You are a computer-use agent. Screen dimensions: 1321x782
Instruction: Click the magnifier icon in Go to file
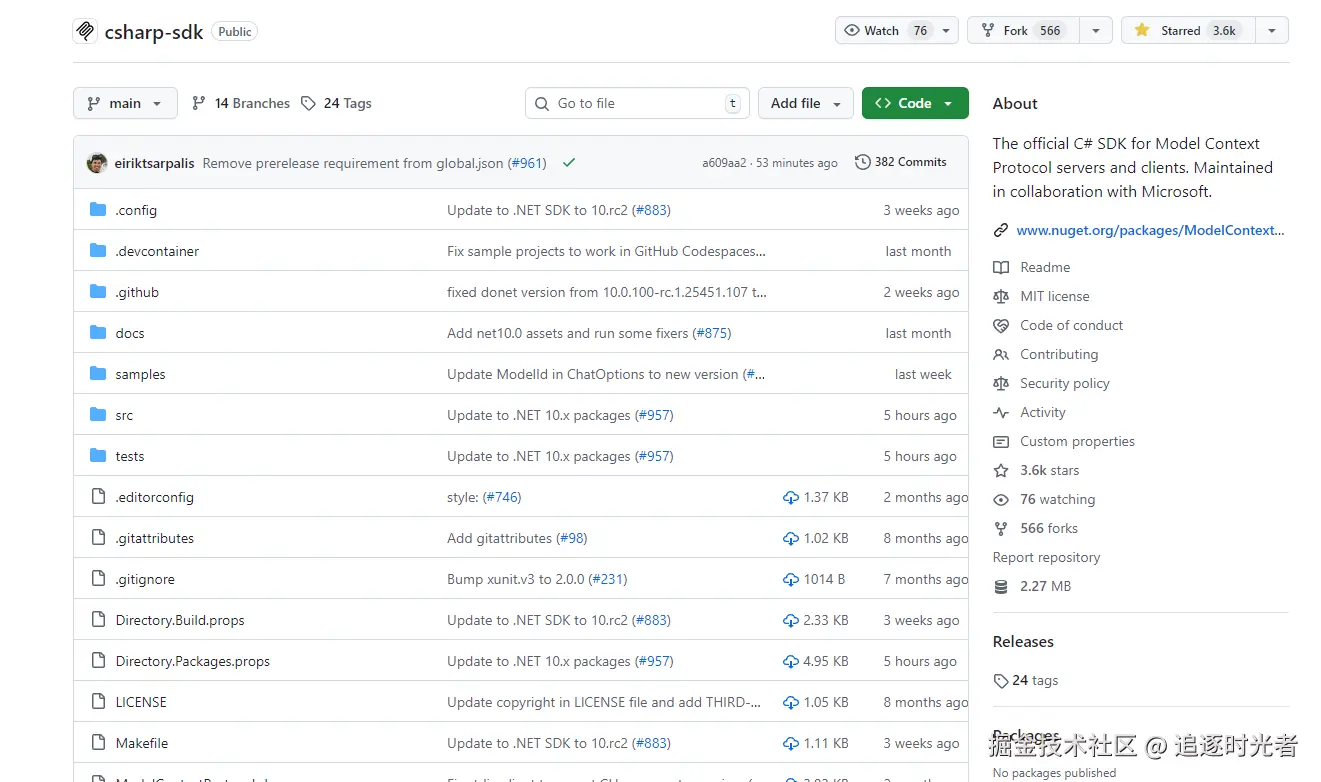click(542, 103)
